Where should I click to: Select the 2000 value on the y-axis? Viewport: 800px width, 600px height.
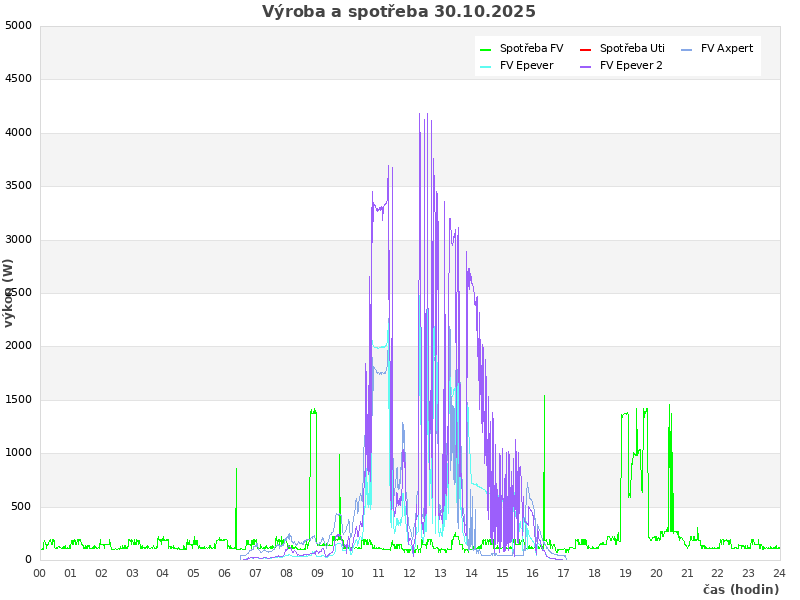18,346
